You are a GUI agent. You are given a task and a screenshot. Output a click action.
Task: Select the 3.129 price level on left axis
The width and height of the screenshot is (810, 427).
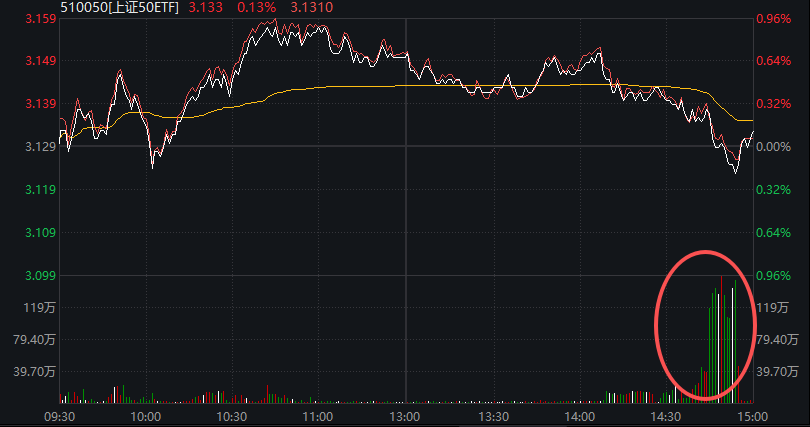pyautogui.click(x=39, y=147)
